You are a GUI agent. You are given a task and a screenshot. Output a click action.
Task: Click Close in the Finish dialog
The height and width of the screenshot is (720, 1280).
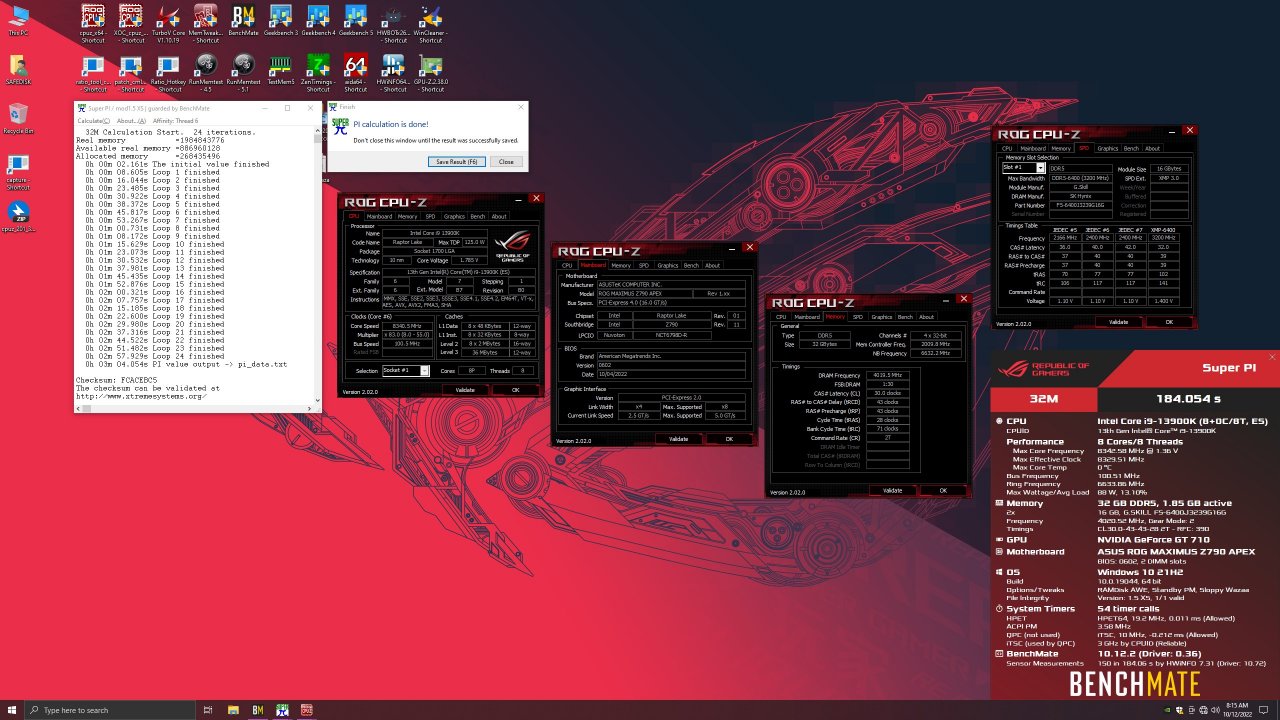click(x=506, y=161)
